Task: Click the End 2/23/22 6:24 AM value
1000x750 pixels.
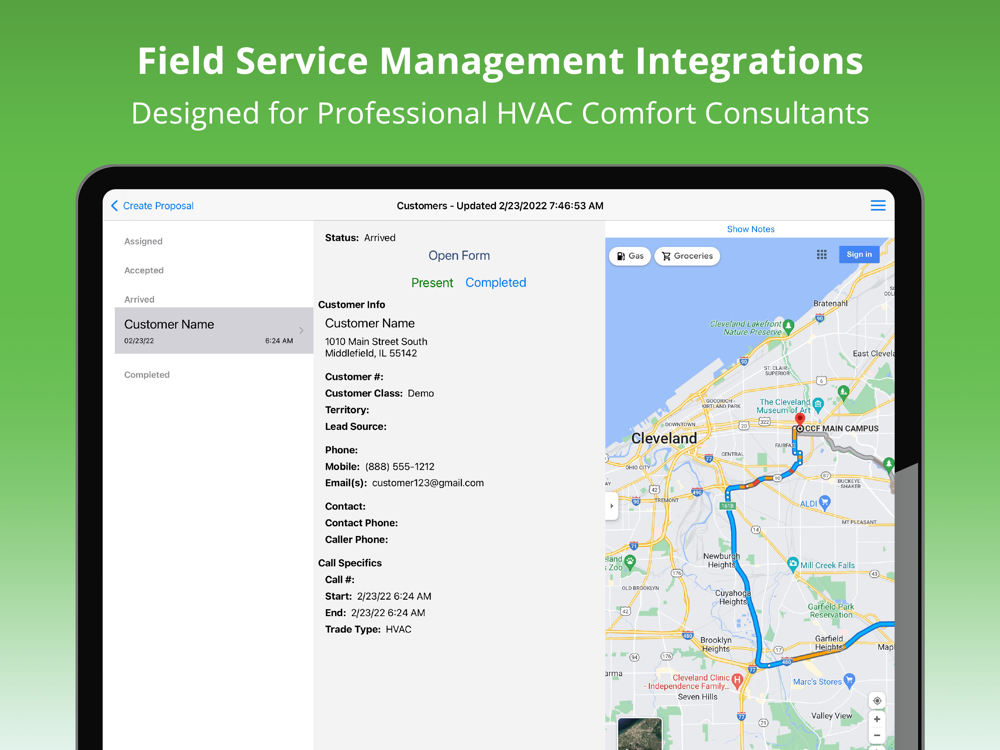Action: 388,612
